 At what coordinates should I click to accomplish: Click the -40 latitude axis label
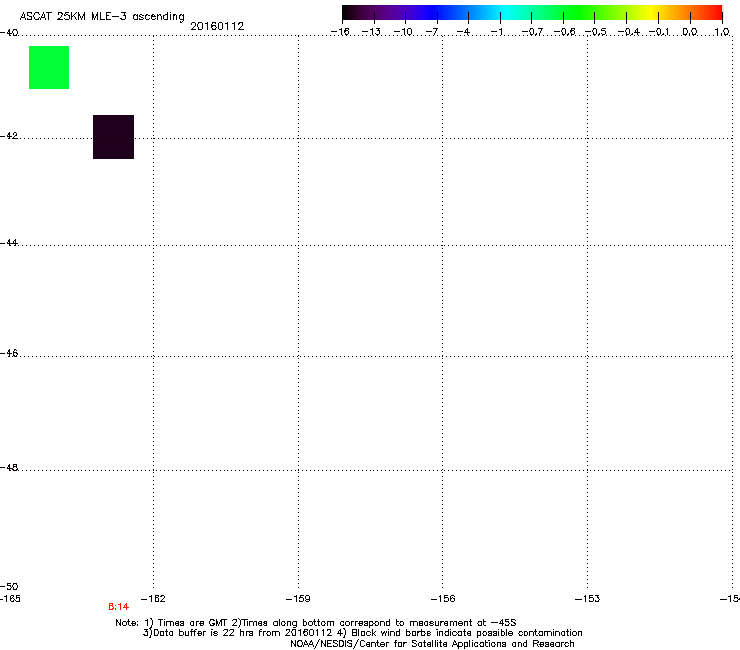click(9, 33)
